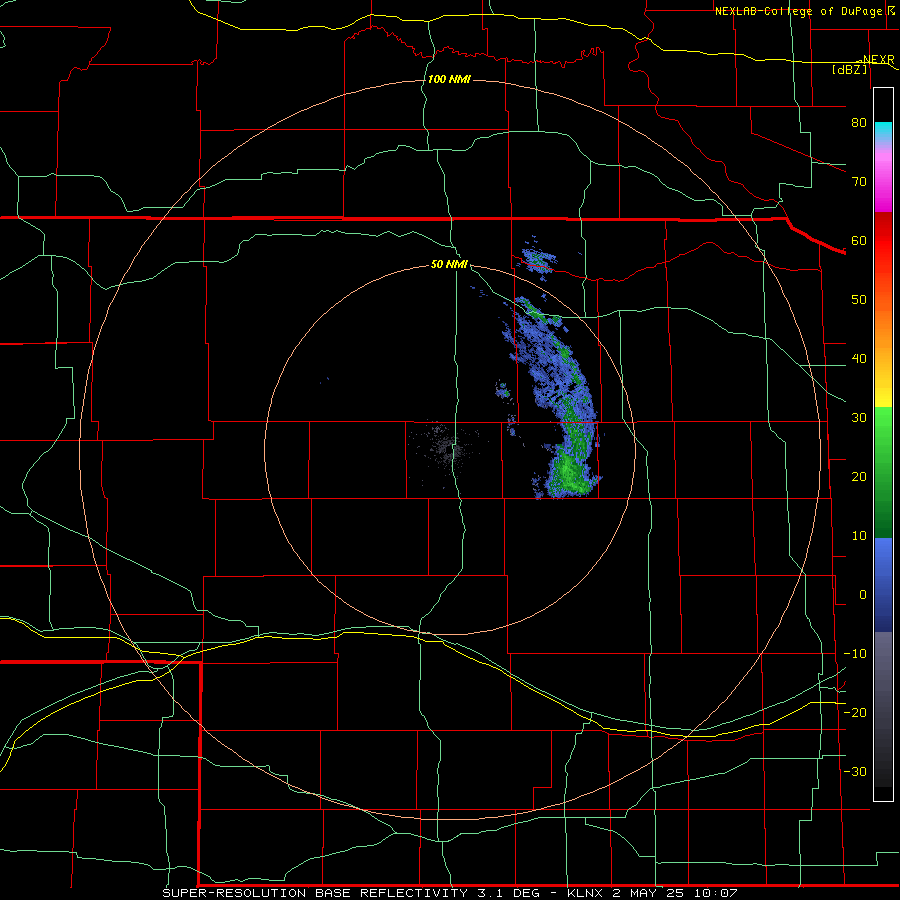Image resolution: width=900 pixels, height=900 pixels.
Task: Click the "30" value on the dBZ scale
Action: (859, 417)
